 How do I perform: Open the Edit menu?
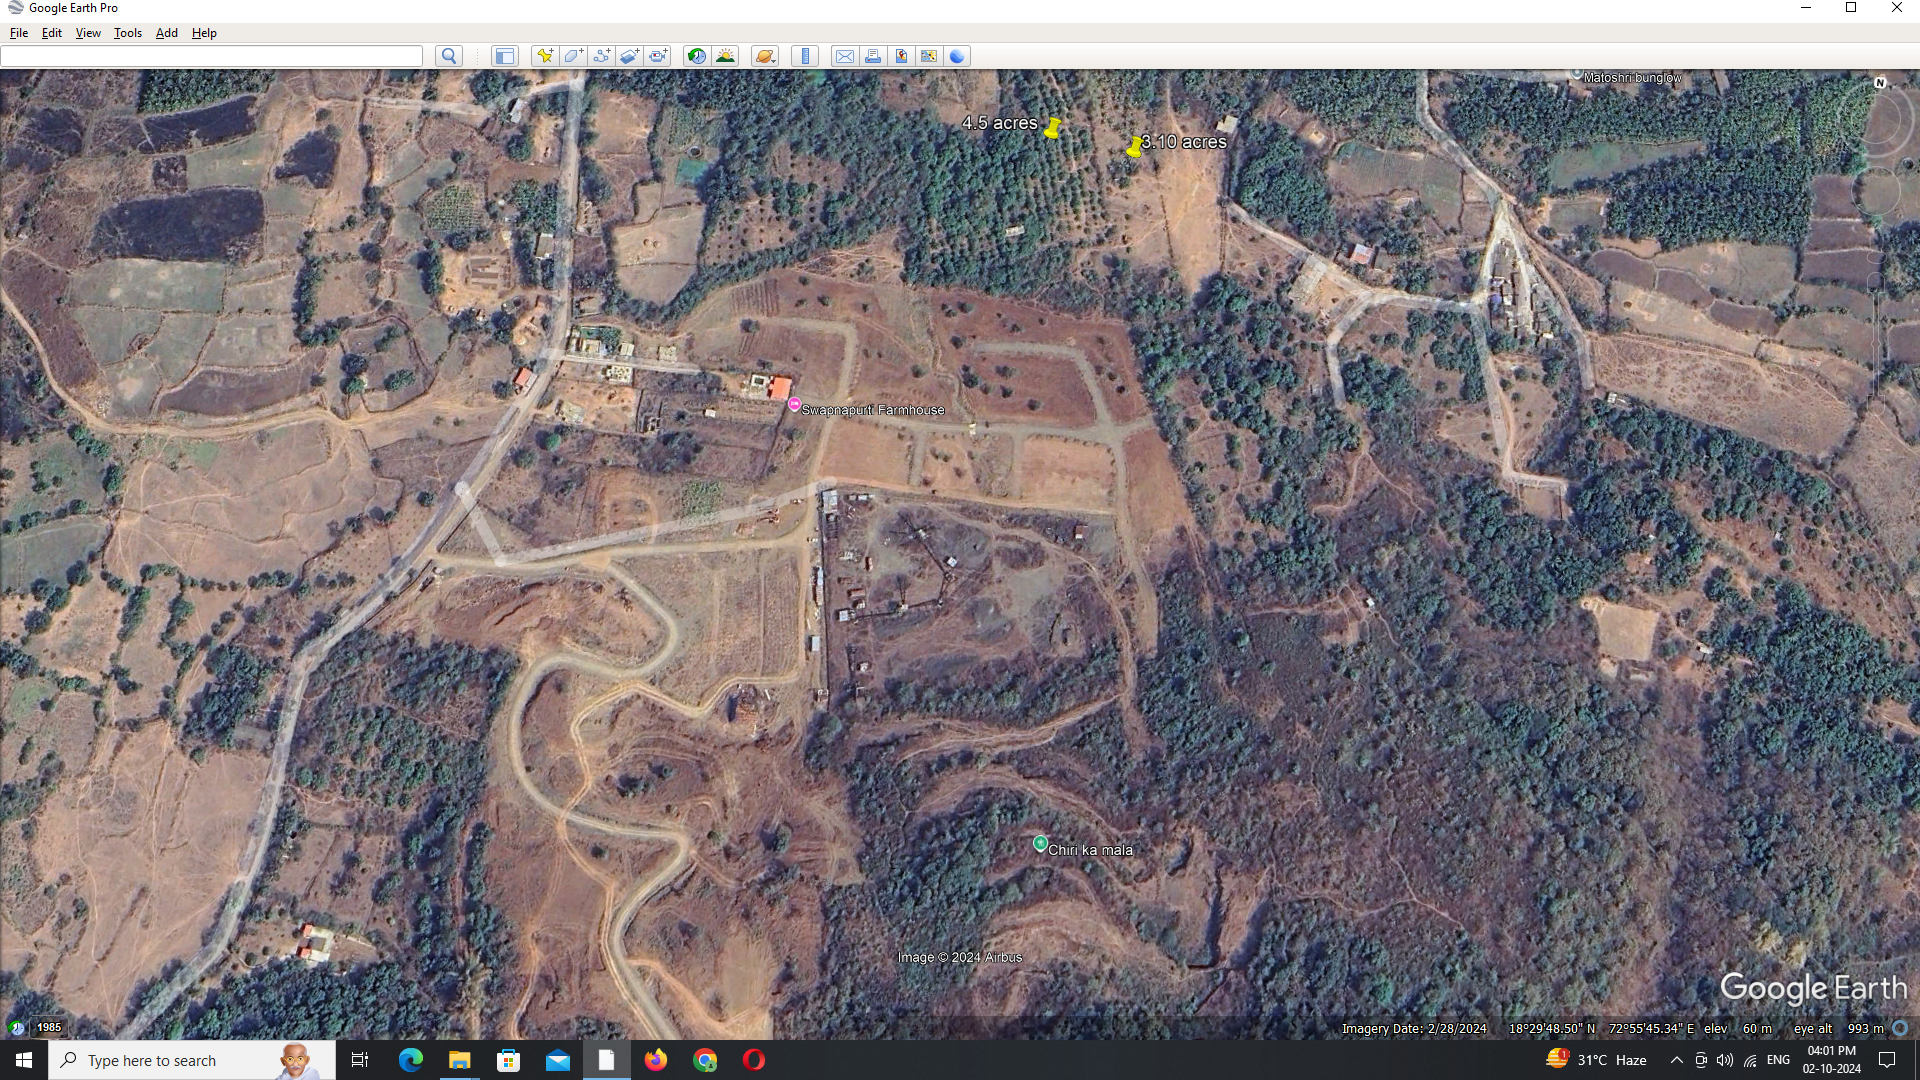[52, 33]
